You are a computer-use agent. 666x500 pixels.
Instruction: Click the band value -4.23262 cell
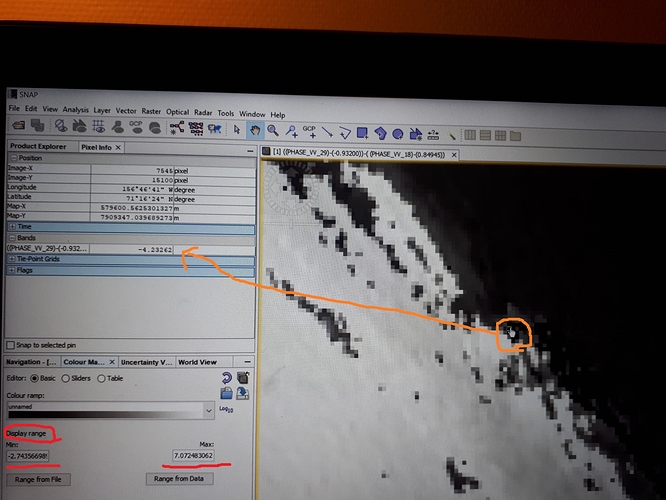[x=131, y=249]
